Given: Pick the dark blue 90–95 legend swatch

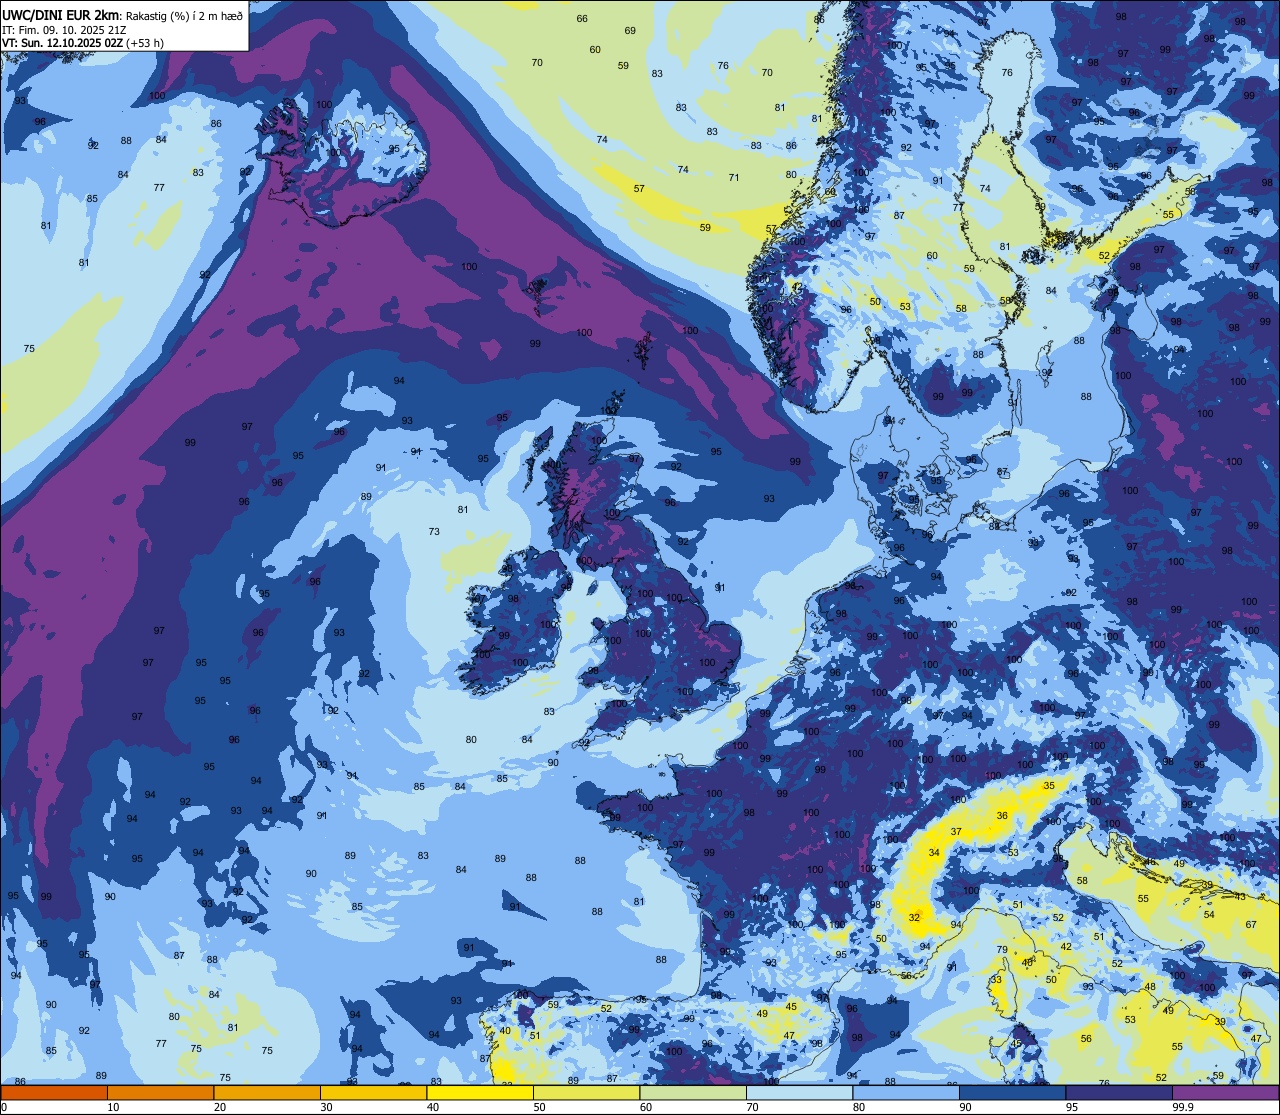Looking at the screenshot, I should 1012,1092.
